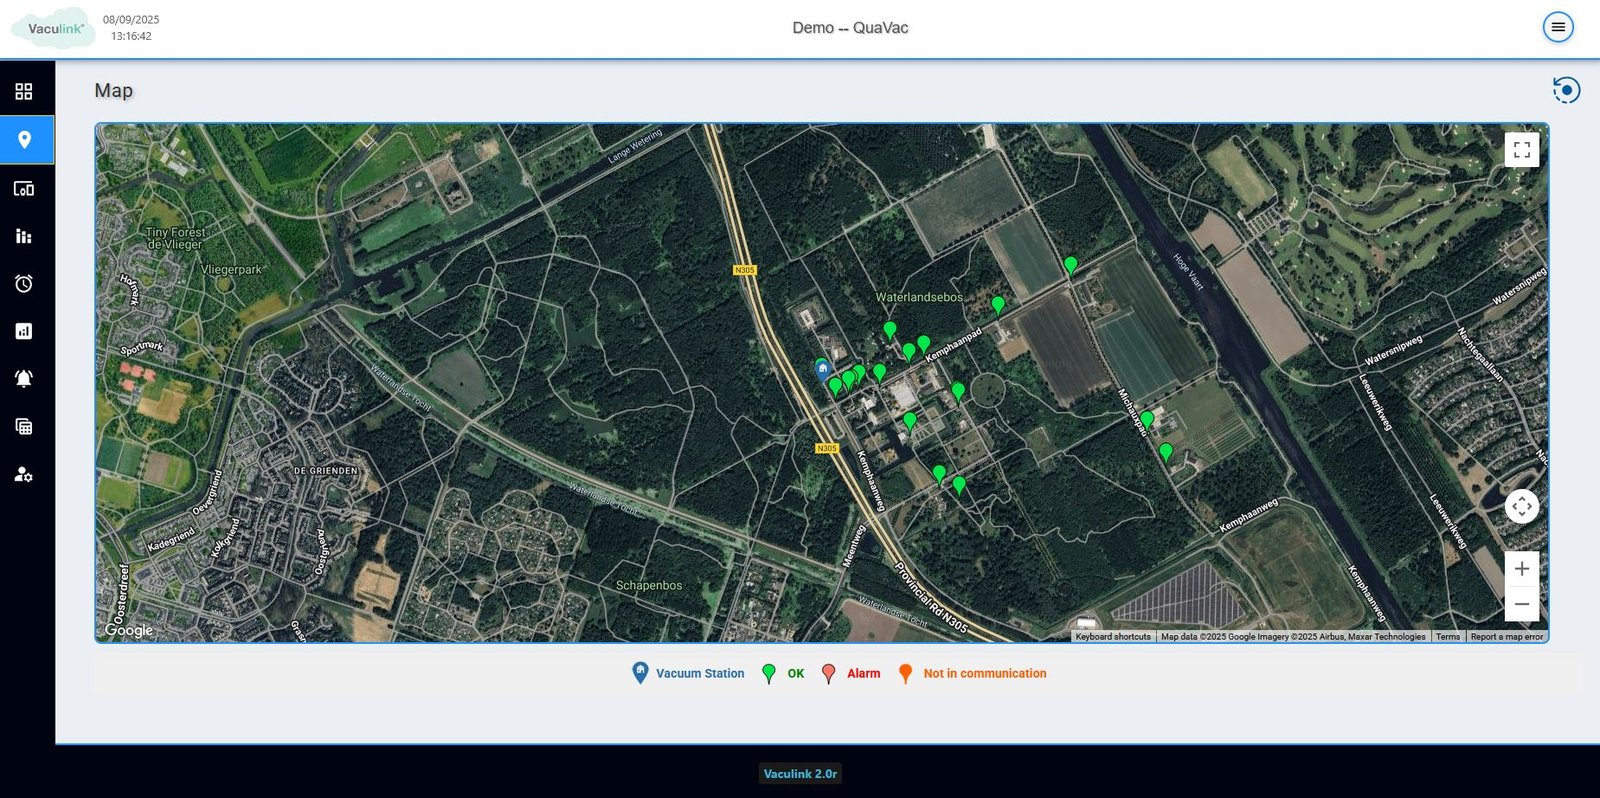Click the refresh map icon beside Map title
The image size is (1600, 798).
click(1566, 90)
